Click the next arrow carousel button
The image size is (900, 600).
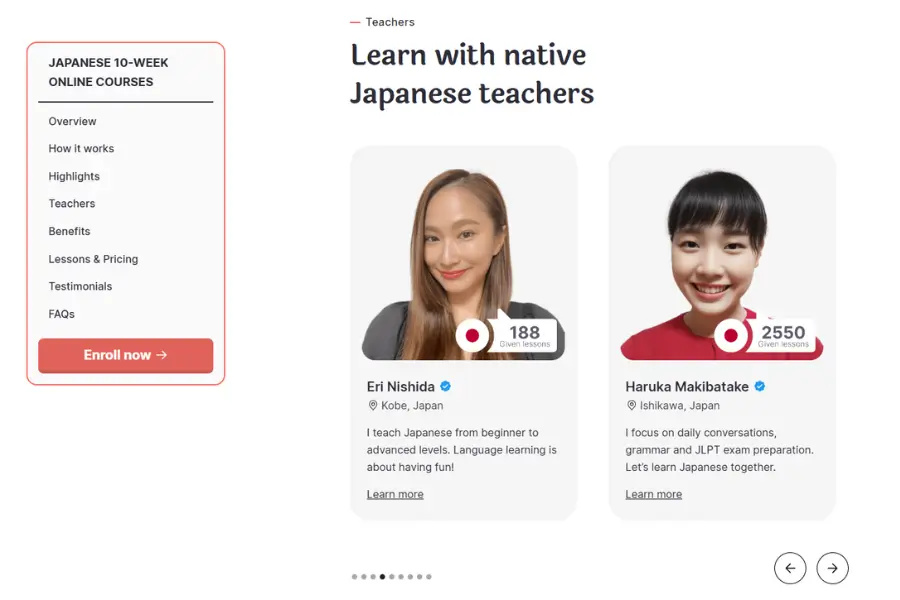click(832, 568)
